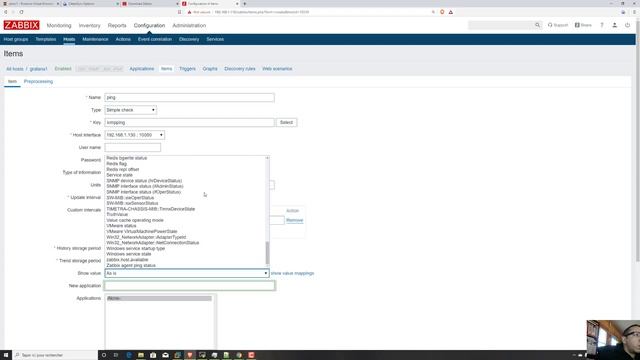Go to Event correlation submenu
Screen dimensions: 640x360
155,39
